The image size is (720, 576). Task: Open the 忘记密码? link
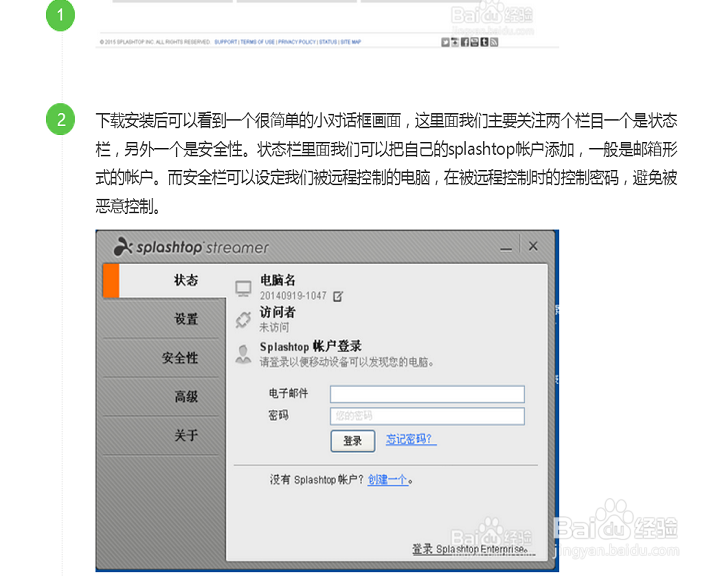[x=411, y=440]
